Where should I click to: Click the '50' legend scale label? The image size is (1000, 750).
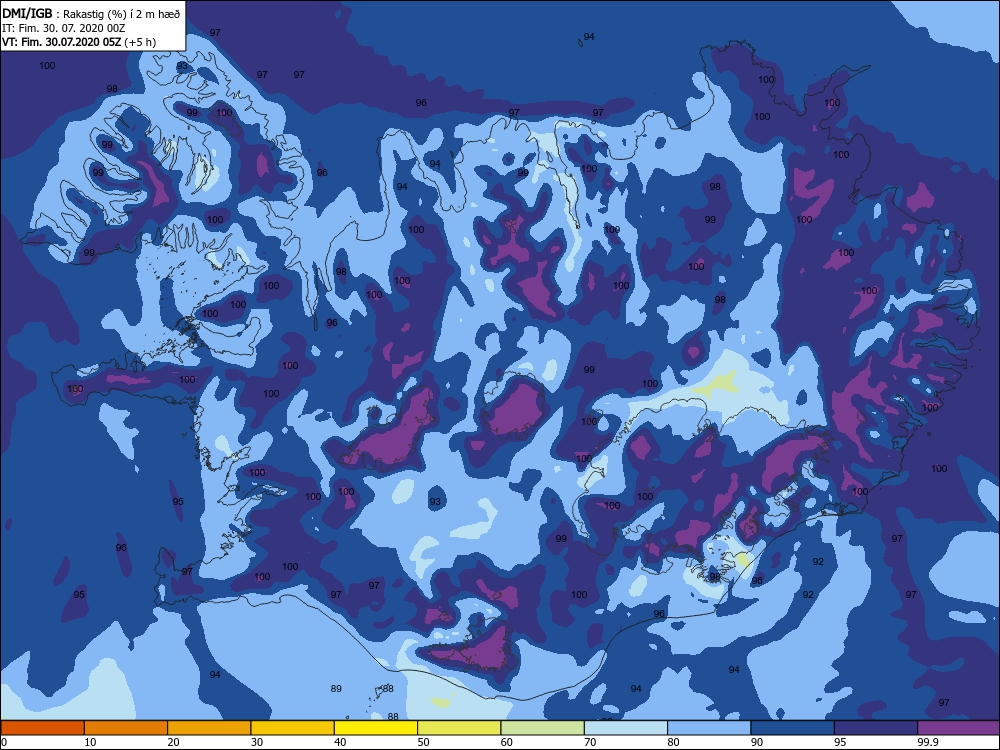click(x=423, y=742)
